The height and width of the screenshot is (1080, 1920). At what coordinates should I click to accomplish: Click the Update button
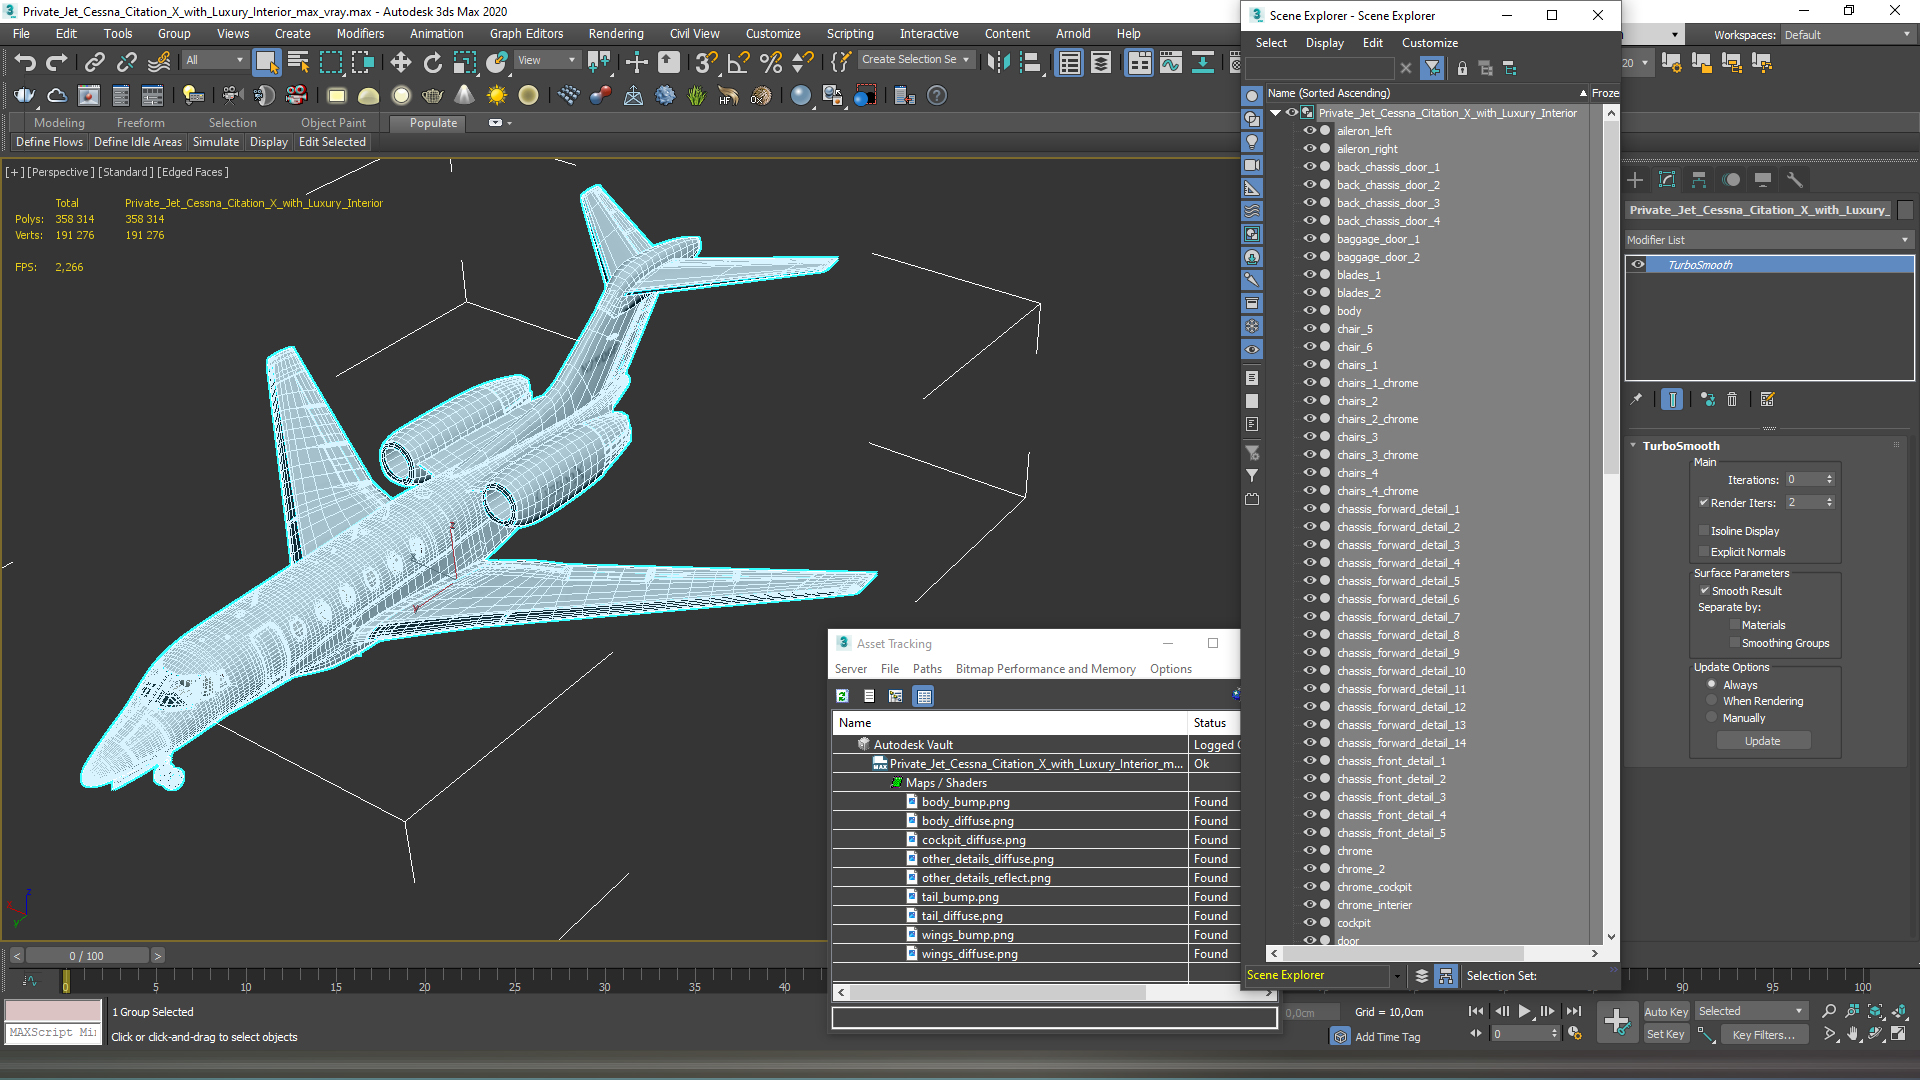[1762, 741]
